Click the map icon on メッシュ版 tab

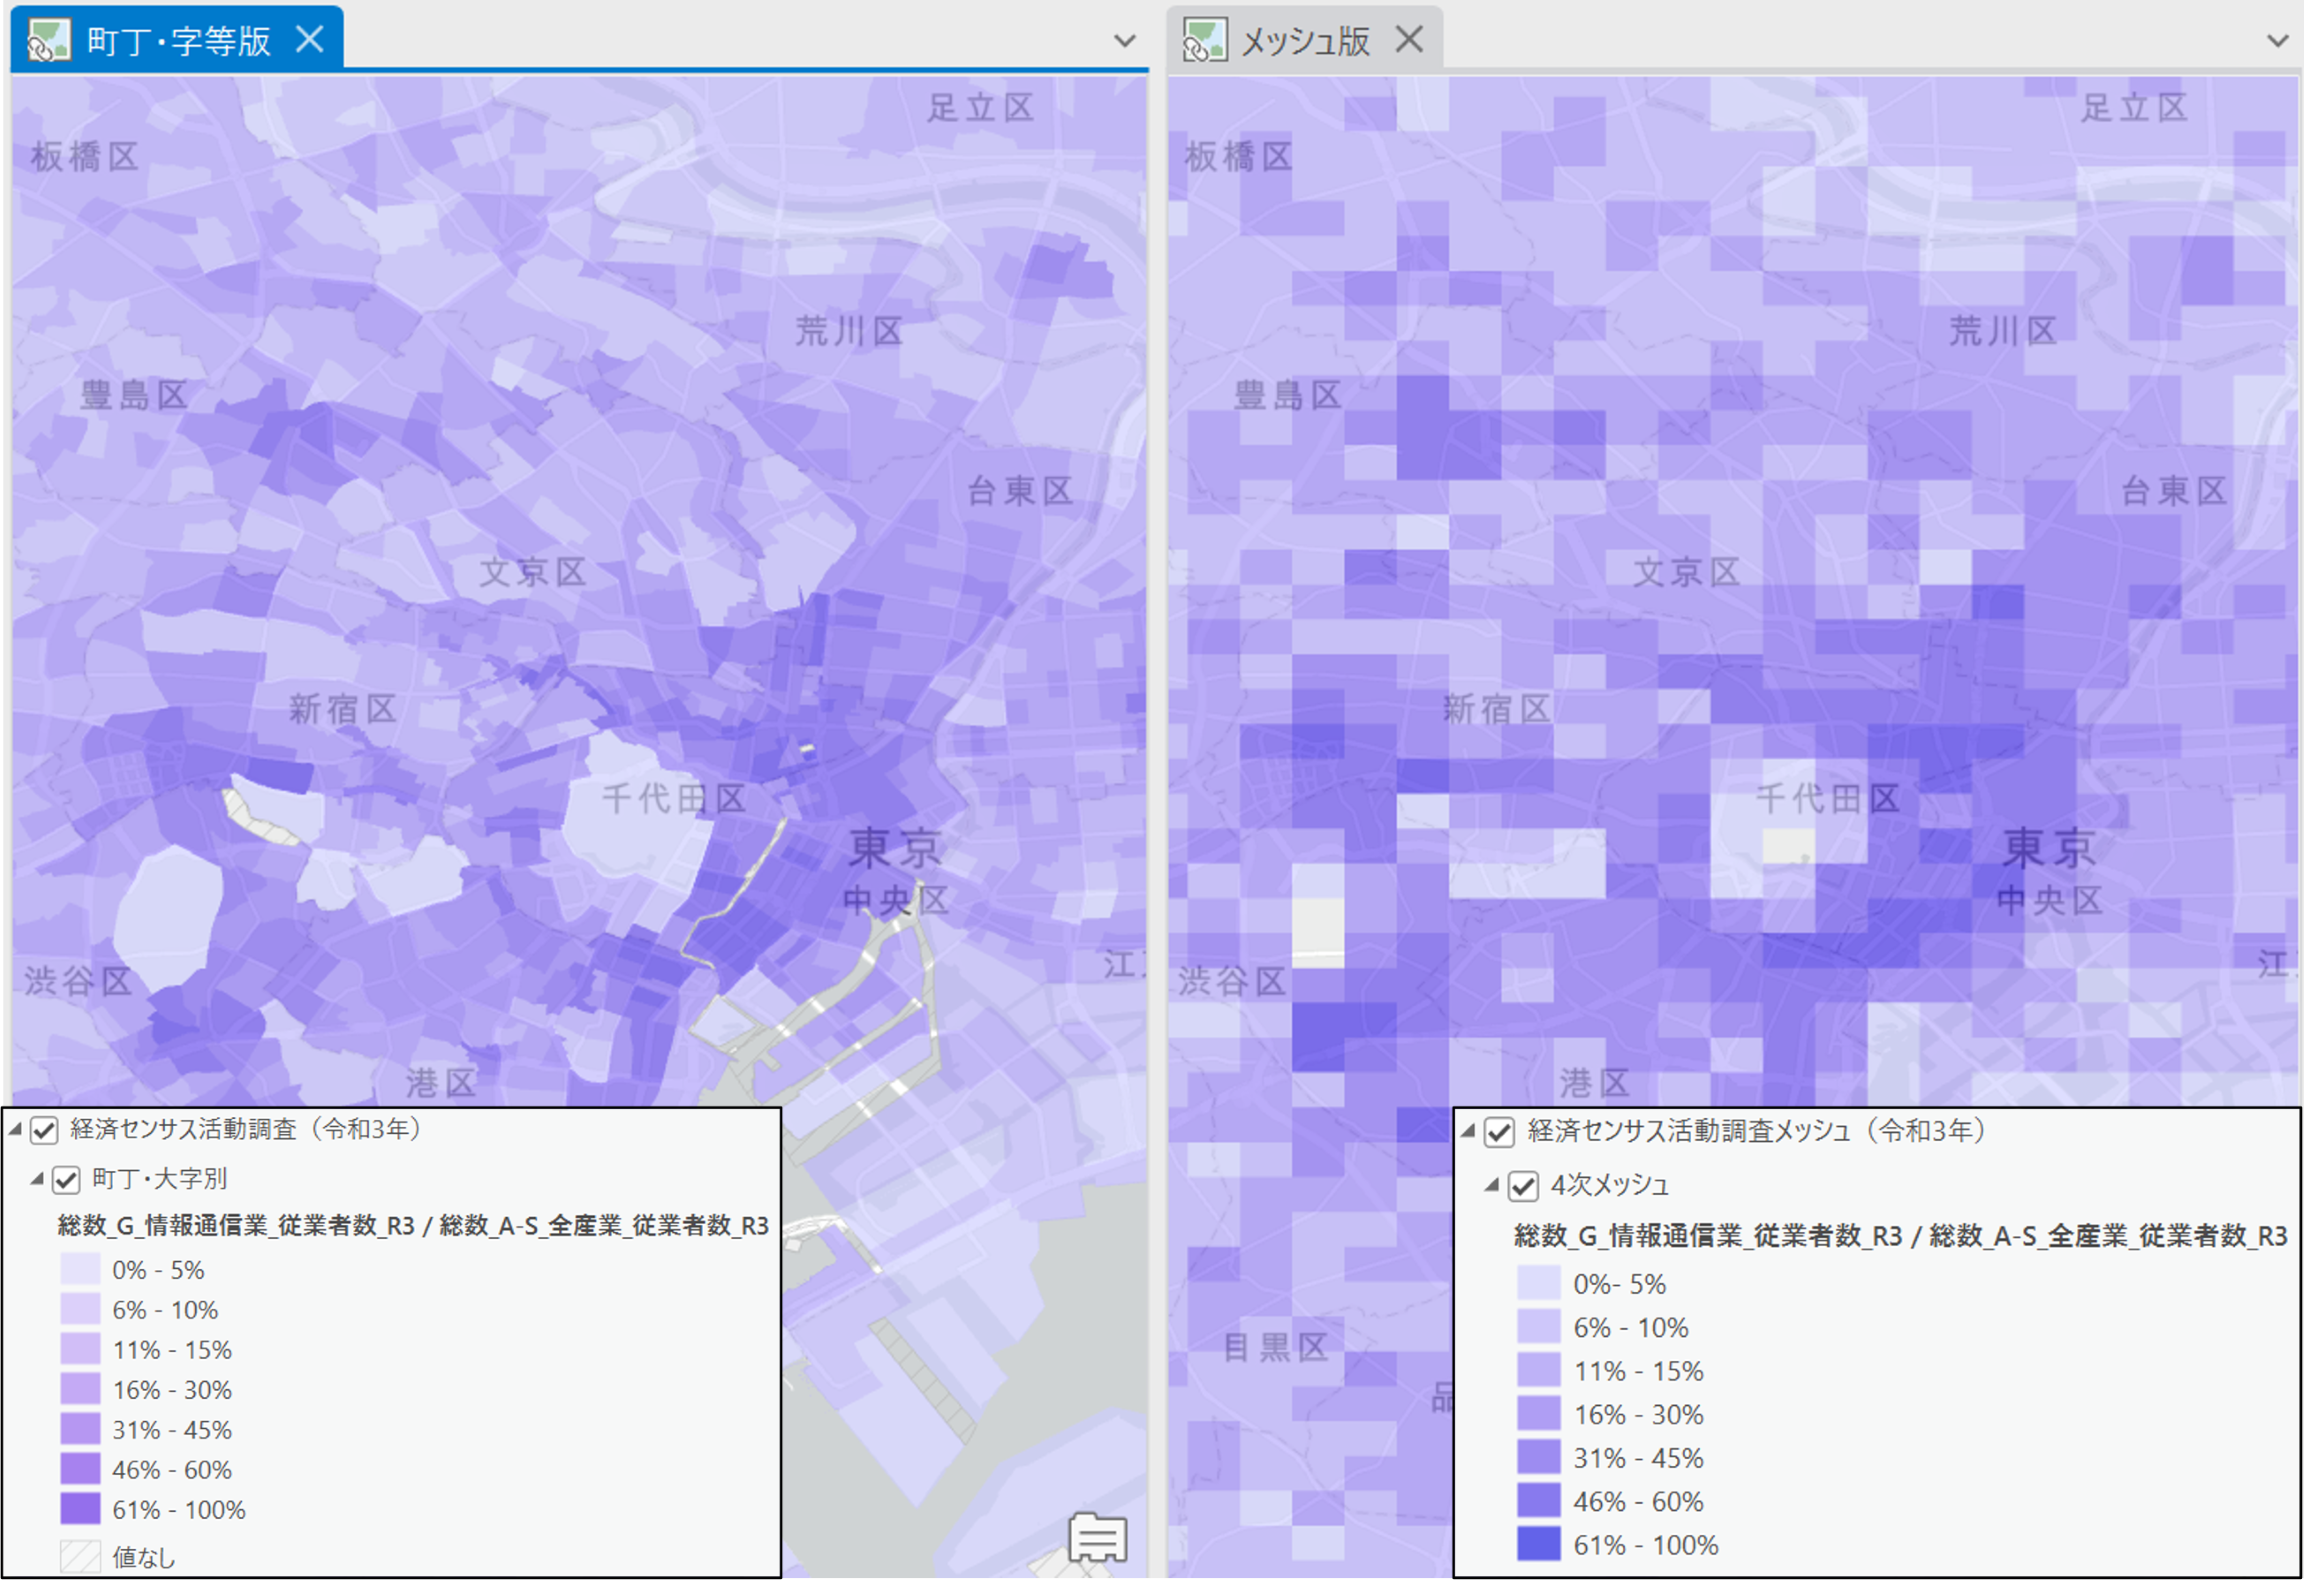(x=1204, y=41)
